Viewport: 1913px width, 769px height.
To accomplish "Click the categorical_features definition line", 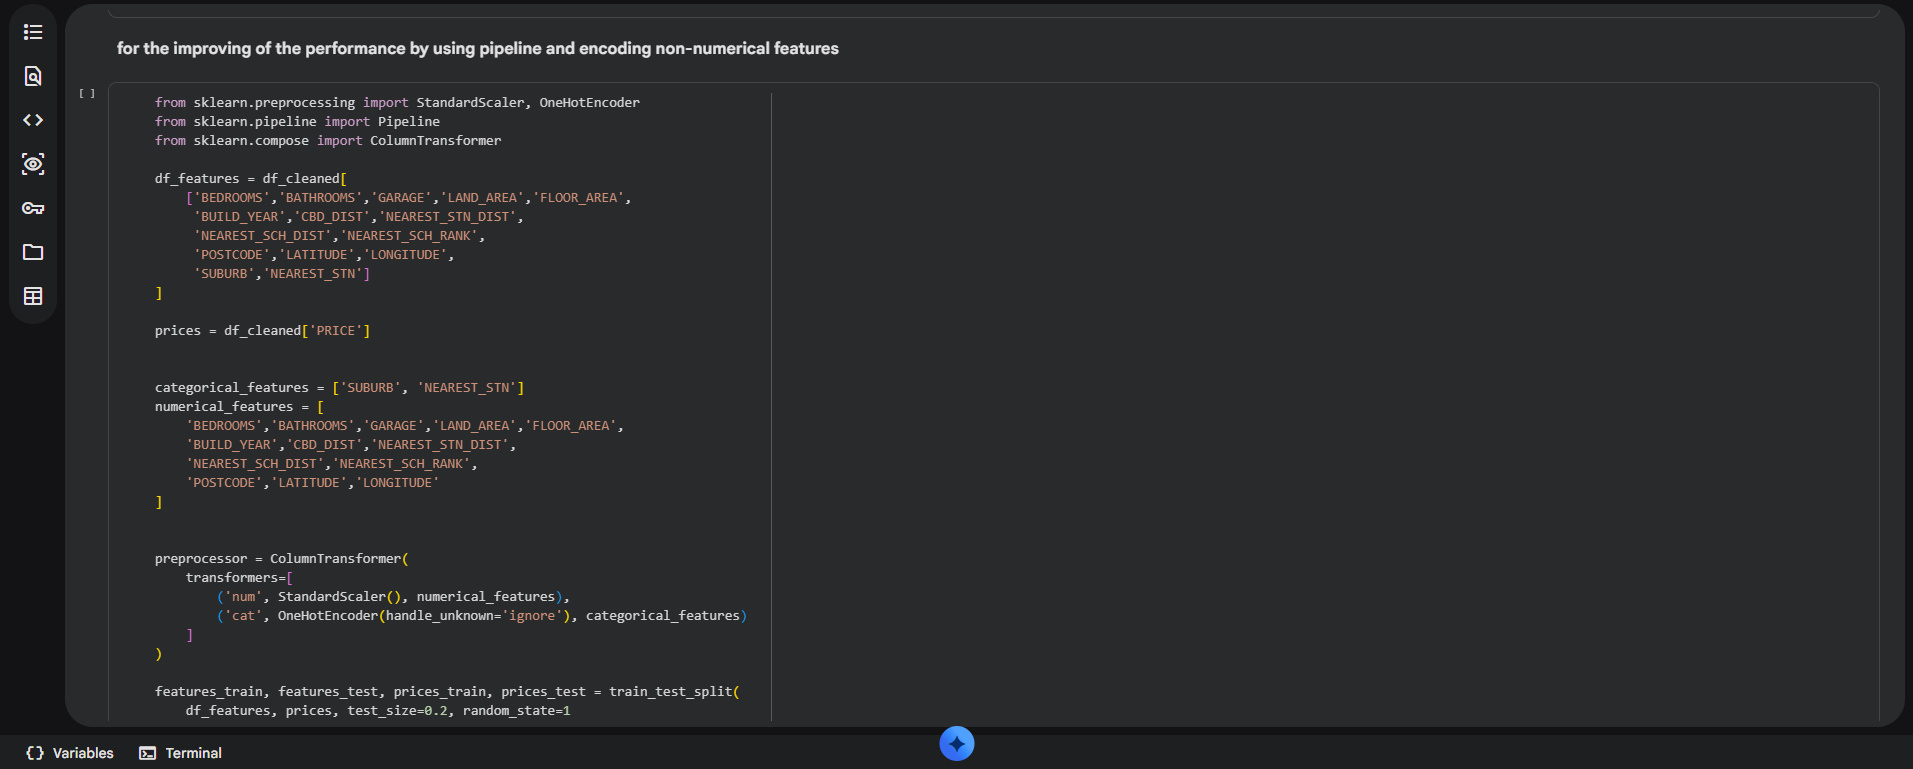I will click(x=339, y=387).
